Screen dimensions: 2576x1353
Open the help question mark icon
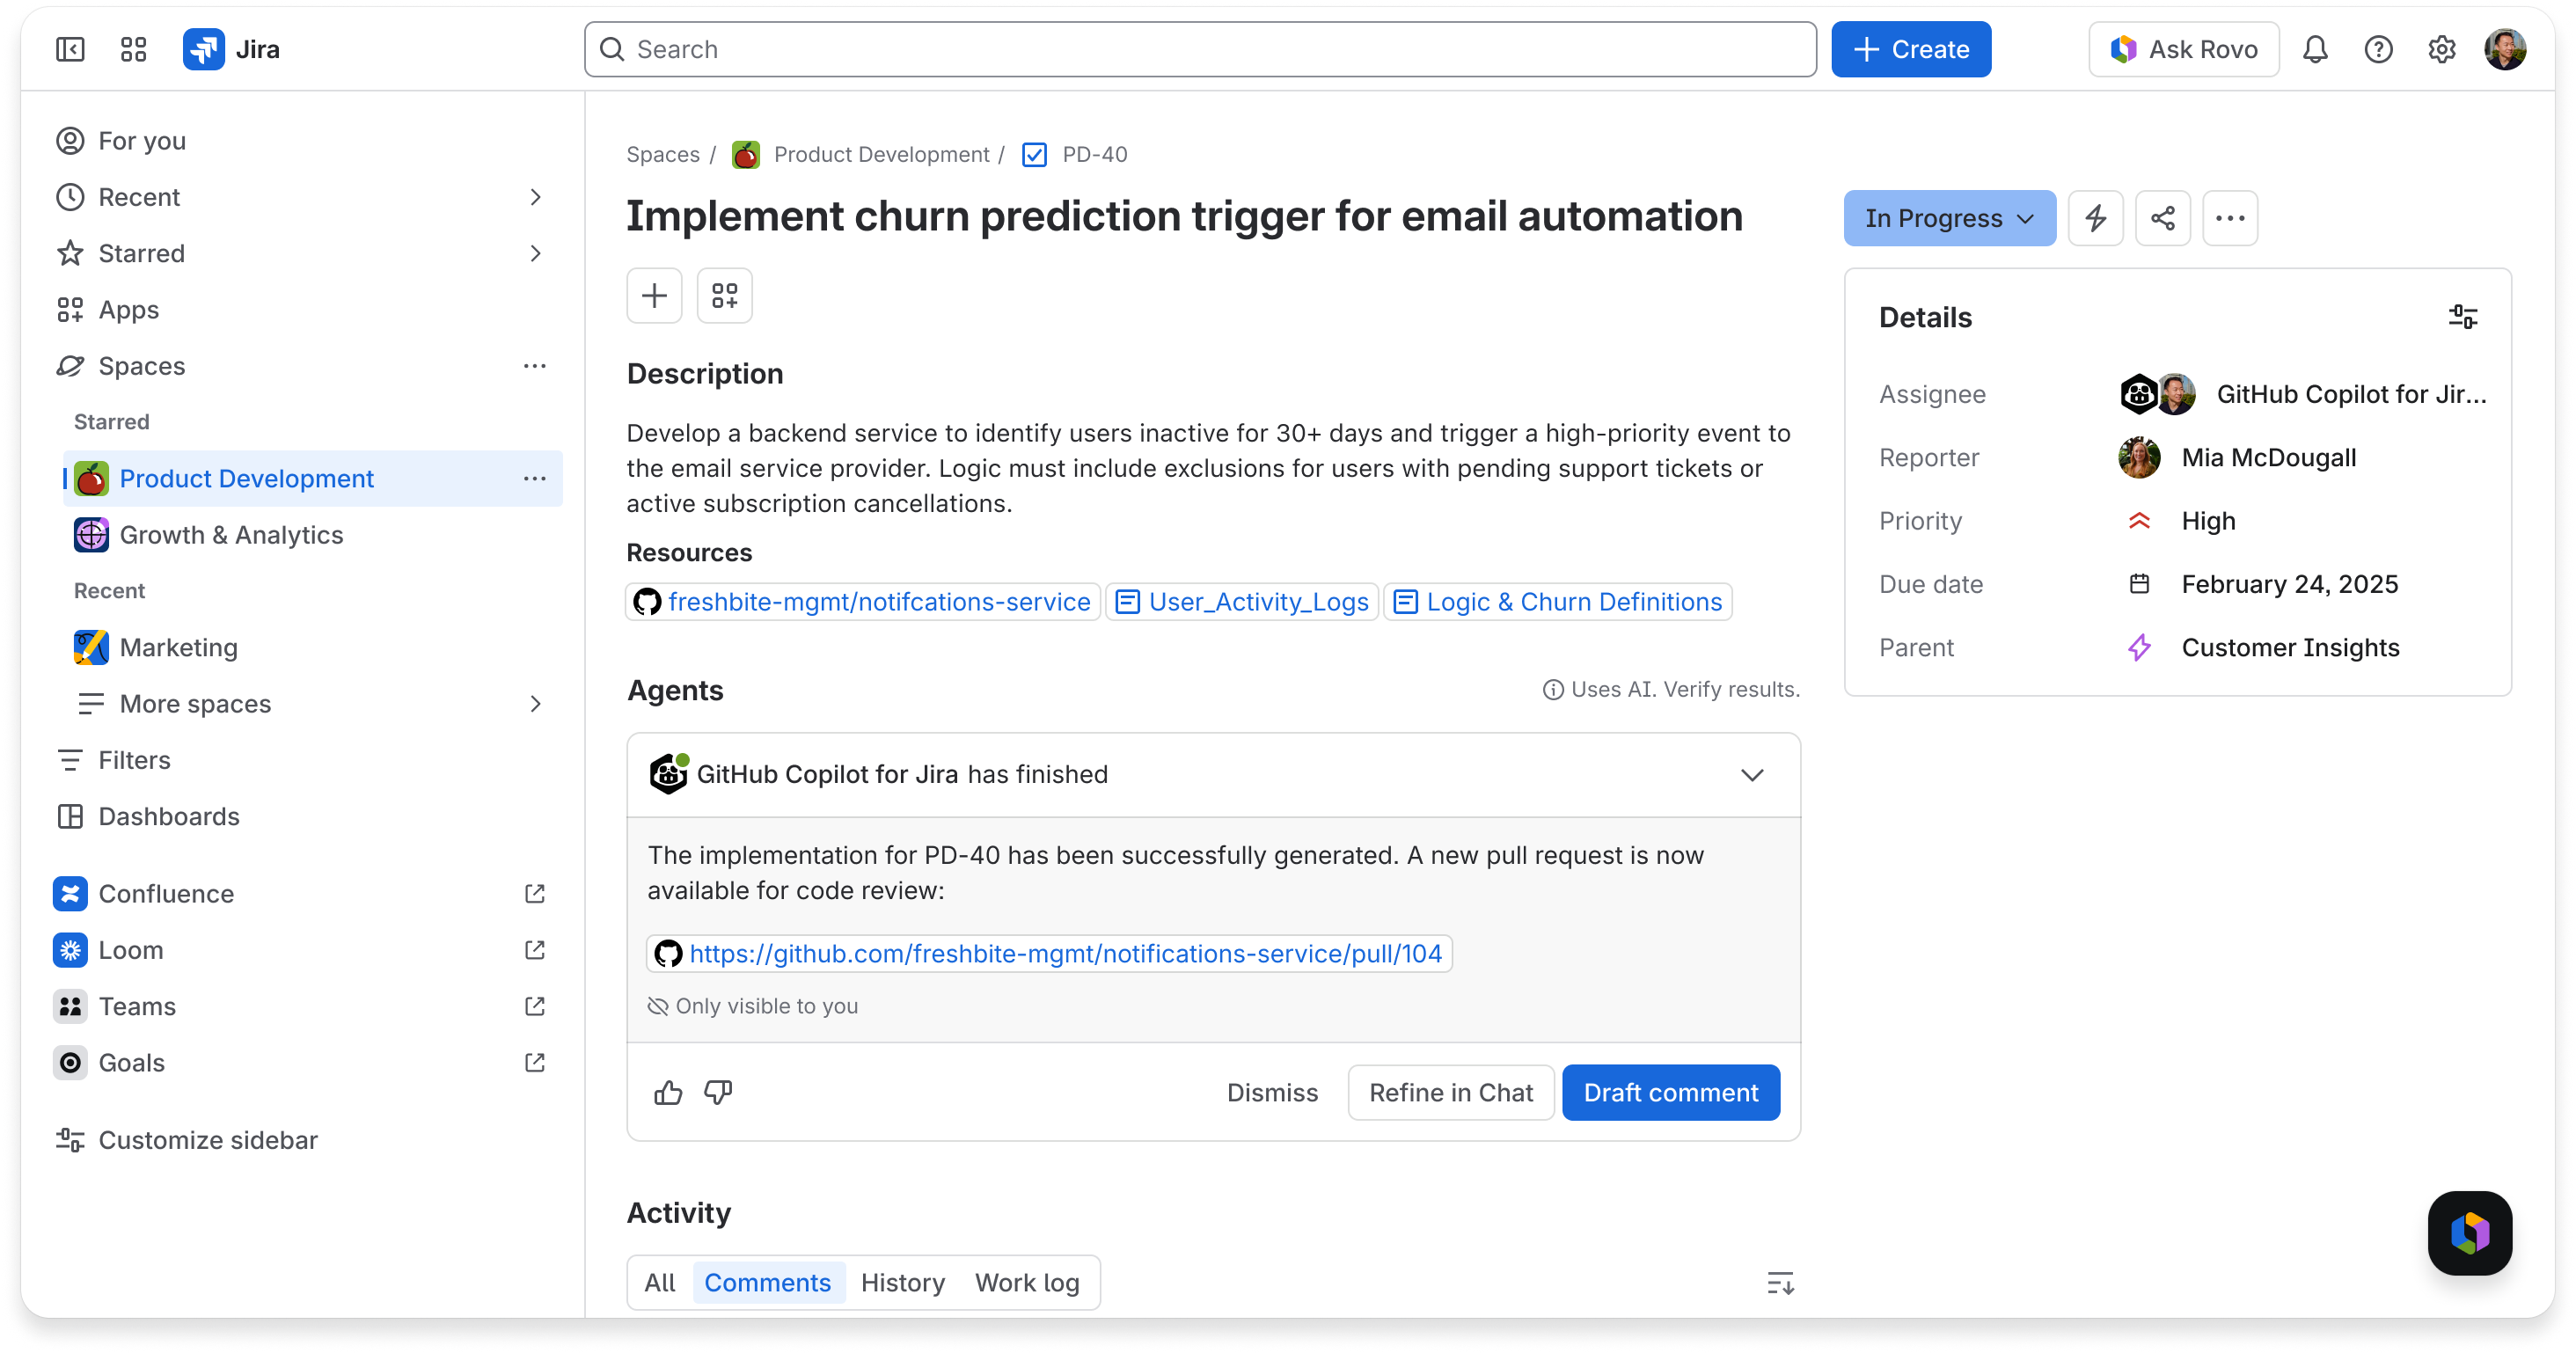coord(2378,49)
